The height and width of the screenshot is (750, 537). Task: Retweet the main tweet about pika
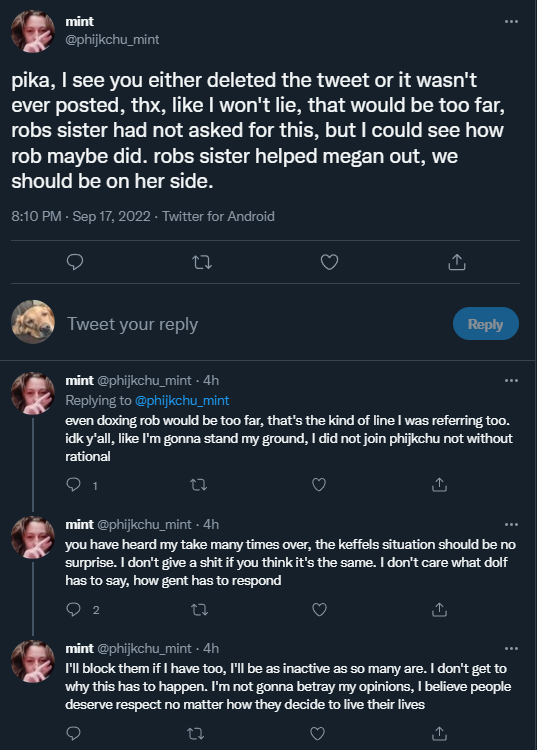(202, 262)
